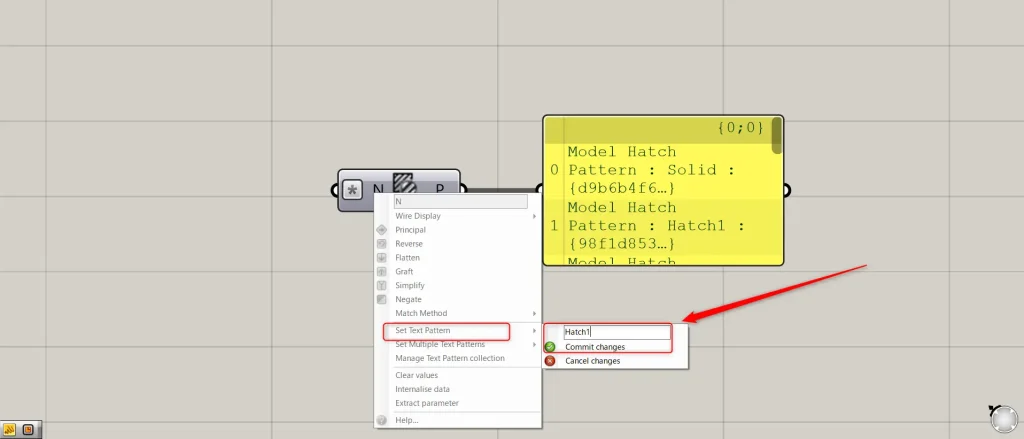The image size is (1024, 439).
Task: Click the asterisk icon on the component
Action: [x=351, y=190]
